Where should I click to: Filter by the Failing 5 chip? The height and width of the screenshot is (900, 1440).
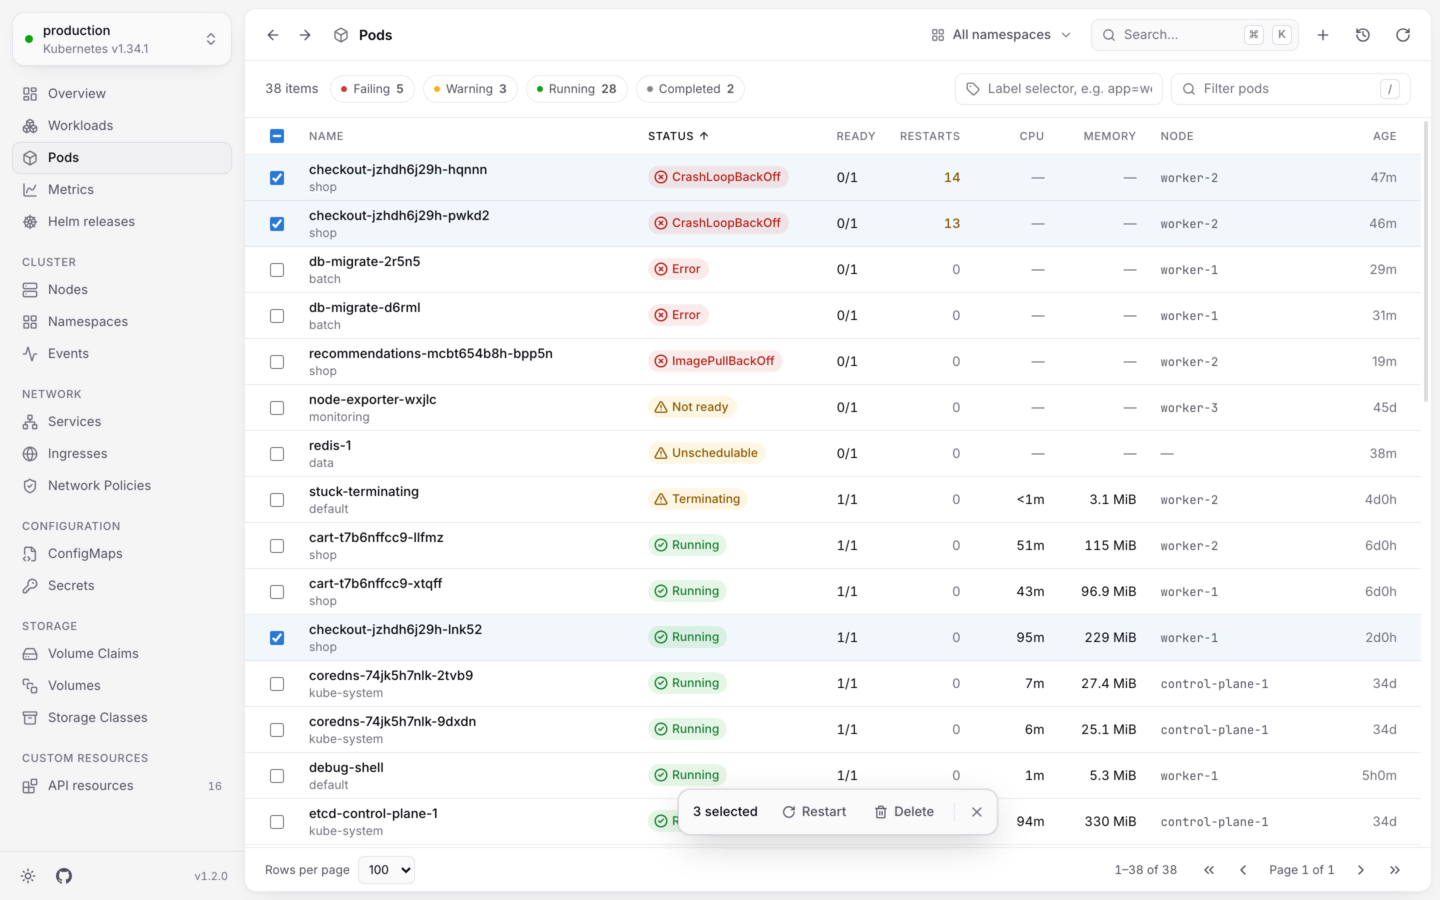pos(372,89)
